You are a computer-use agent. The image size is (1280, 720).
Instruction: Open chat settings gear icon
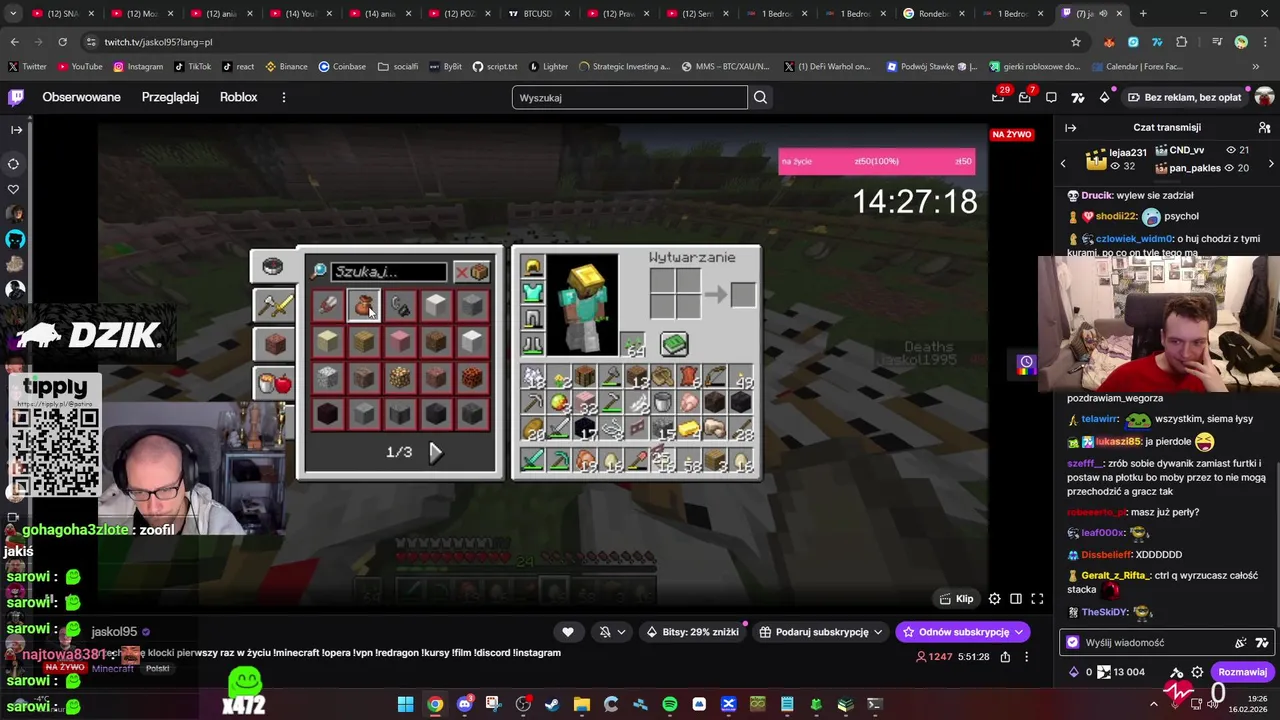point(1197,672)
